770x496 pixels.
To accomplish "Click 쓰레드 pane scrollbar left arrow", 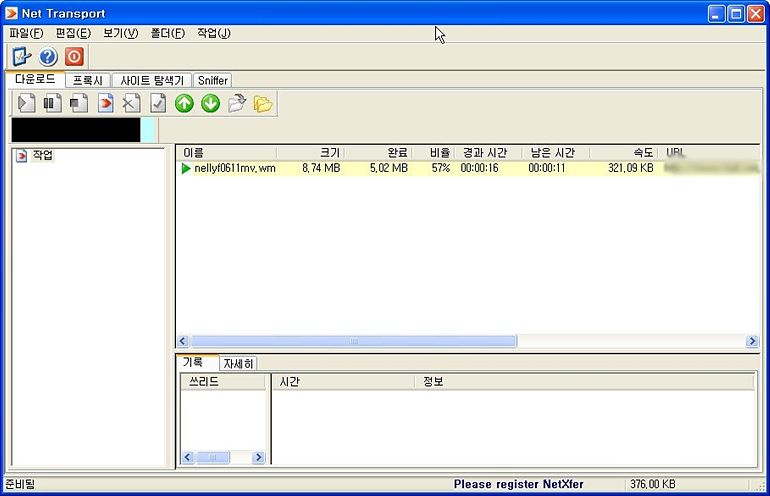I will point(188,457).
